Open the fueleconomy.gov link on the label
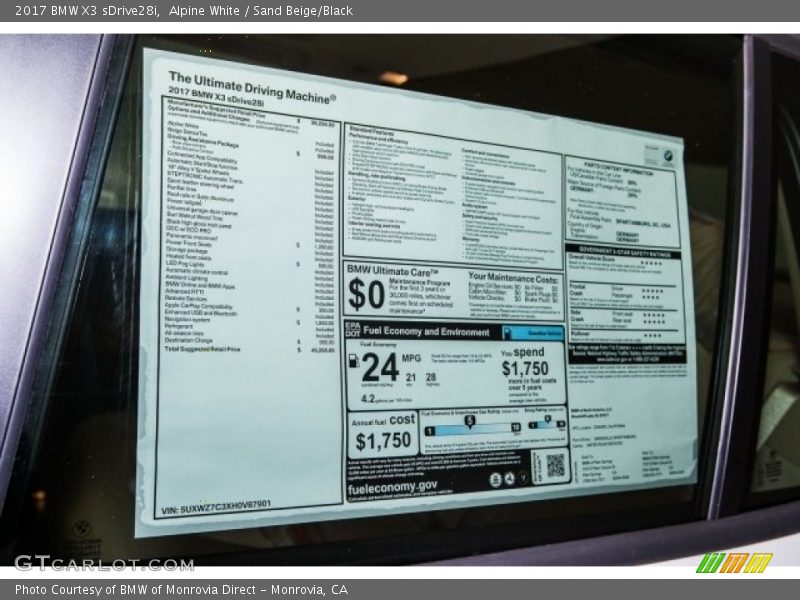800x600 pixels. coord(393,485)
